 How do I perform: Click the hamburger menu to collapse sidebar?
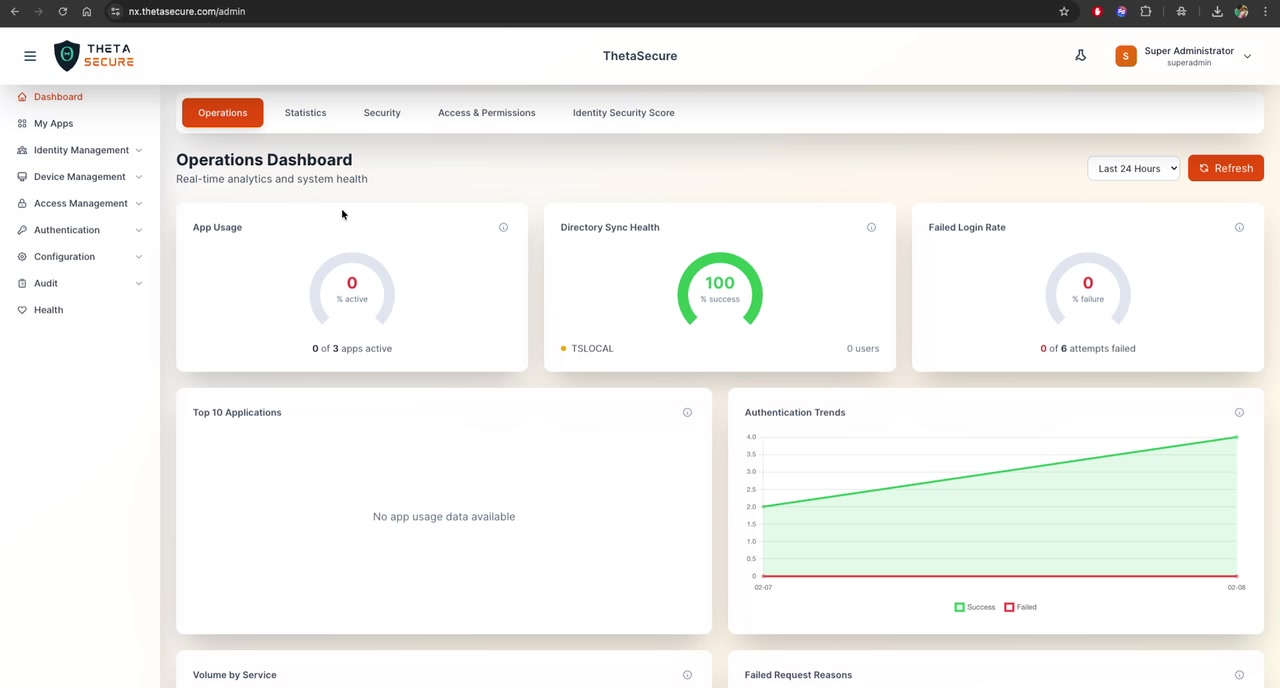coord(30,55)
